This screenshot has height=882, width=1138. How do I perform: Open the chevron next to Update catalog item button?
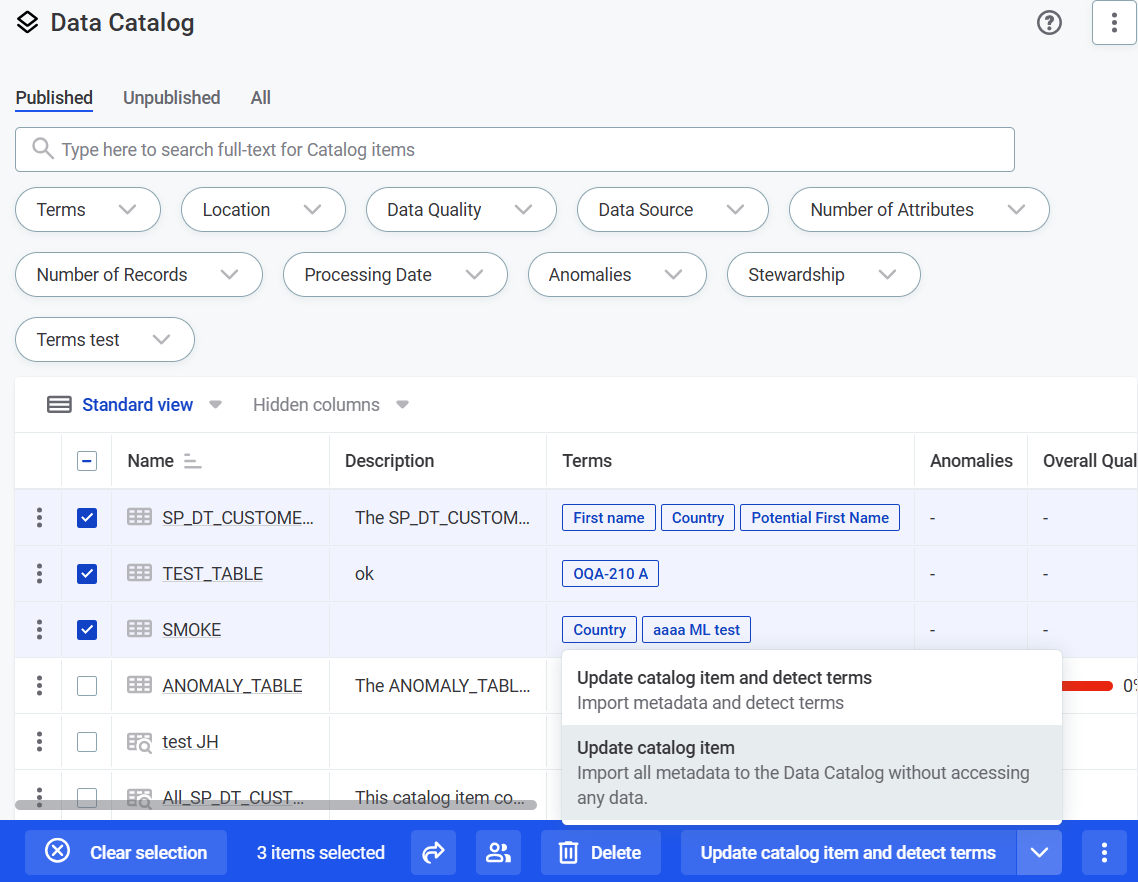(x=1040, y=852)
